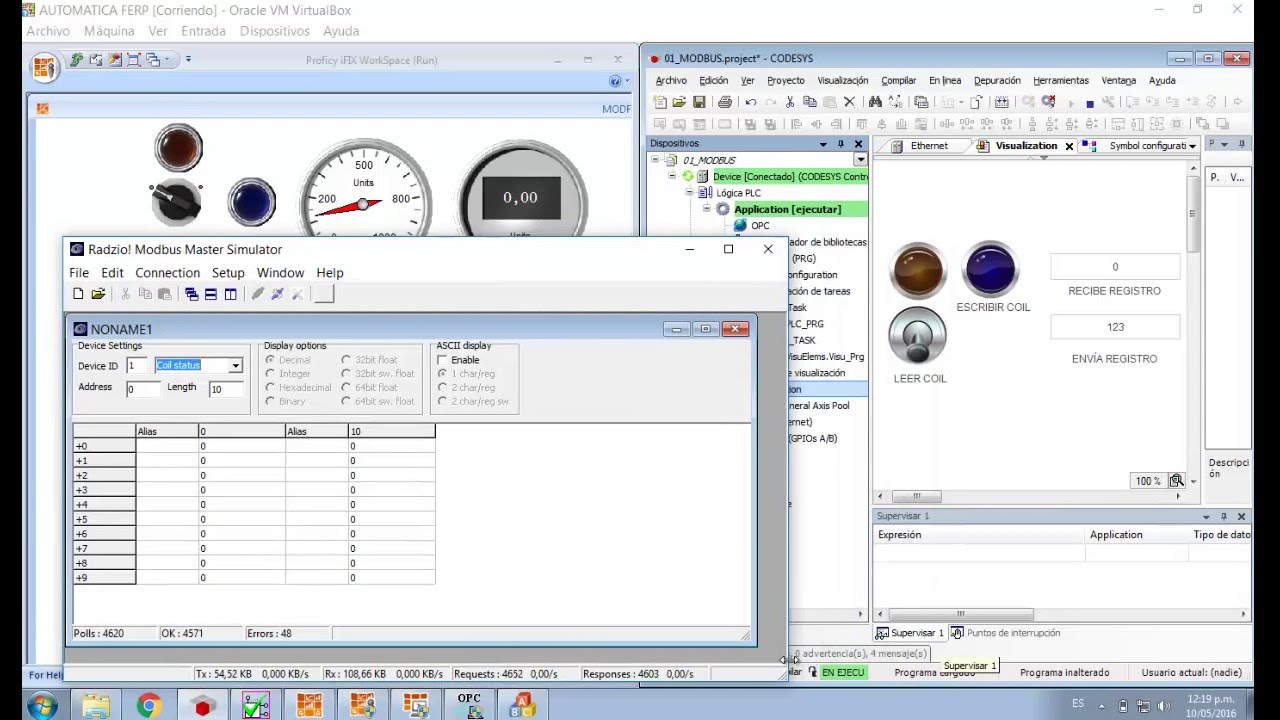Switch to Puntos de interrupción tab
The image size is (1280, 720).
pyautogui.click(x=1005, y=633)
